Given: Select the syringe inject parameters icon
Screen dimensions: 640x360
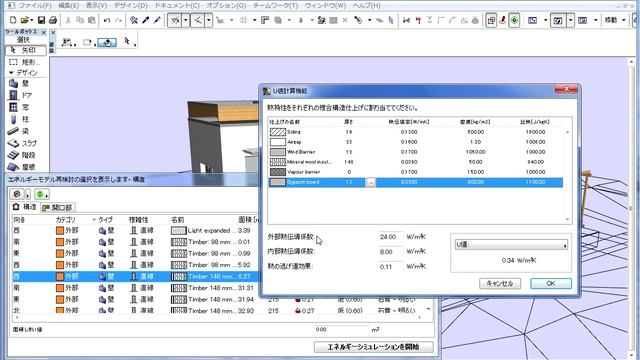Looking at the screenshot, I should pos(157,20).
